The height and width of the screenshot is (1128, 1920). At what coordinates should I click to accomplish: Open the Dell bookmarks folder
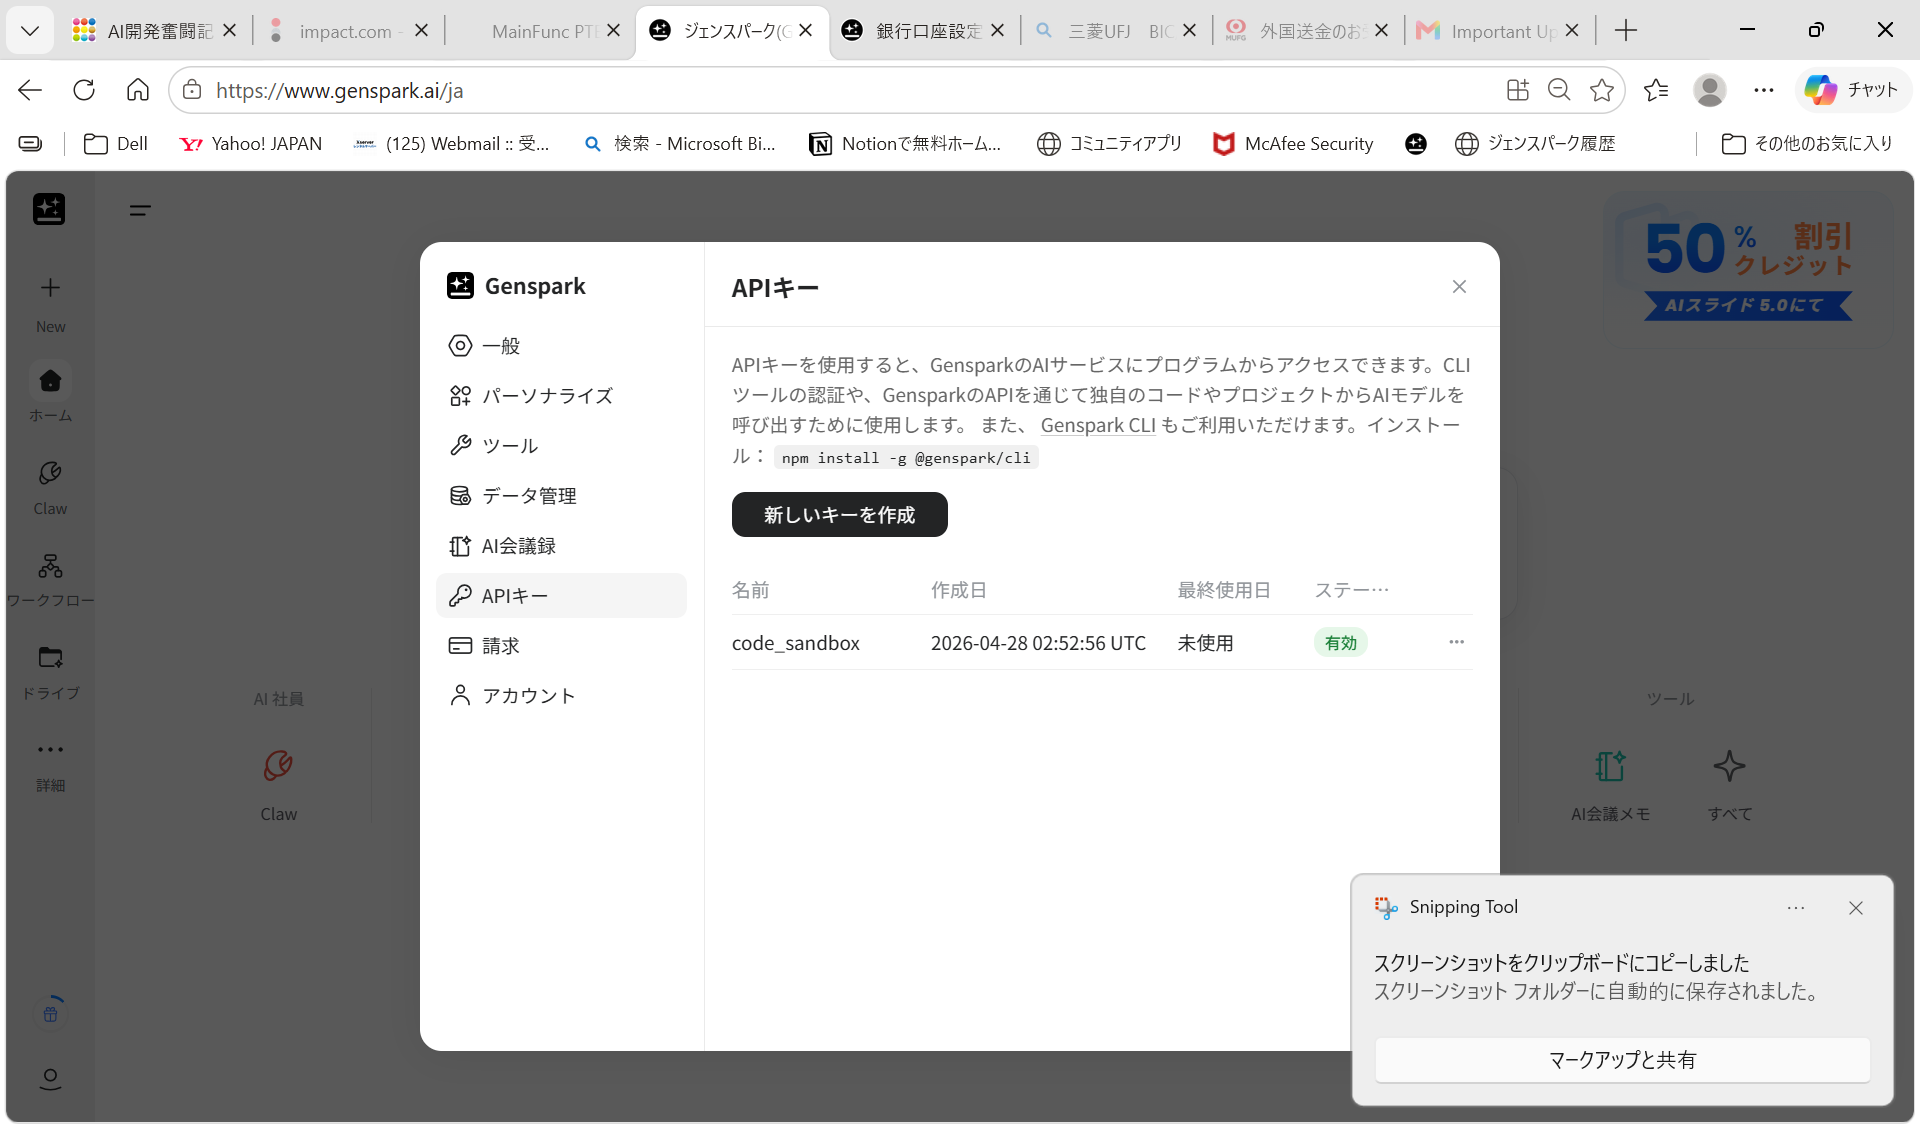click(x=116, y=144)
